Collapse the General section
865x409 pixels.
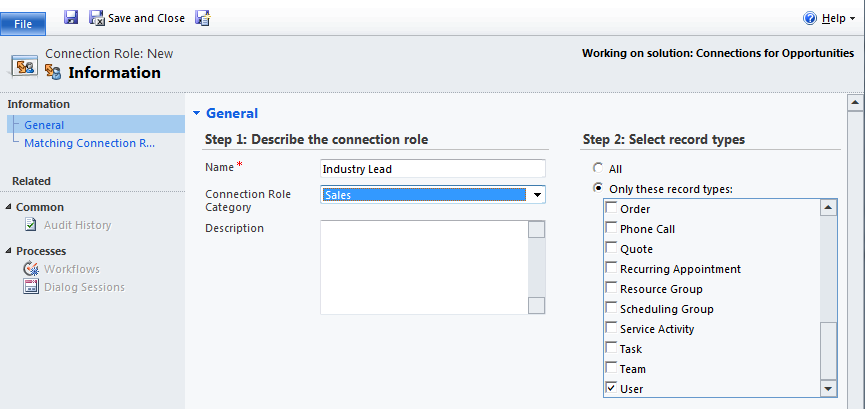click(x=197, y=114)
